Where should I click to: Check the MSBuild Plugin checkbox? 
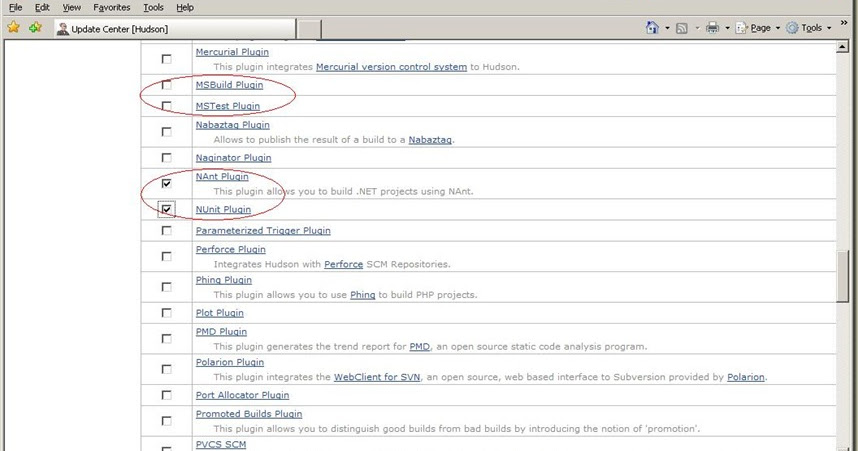pos(166,85)
